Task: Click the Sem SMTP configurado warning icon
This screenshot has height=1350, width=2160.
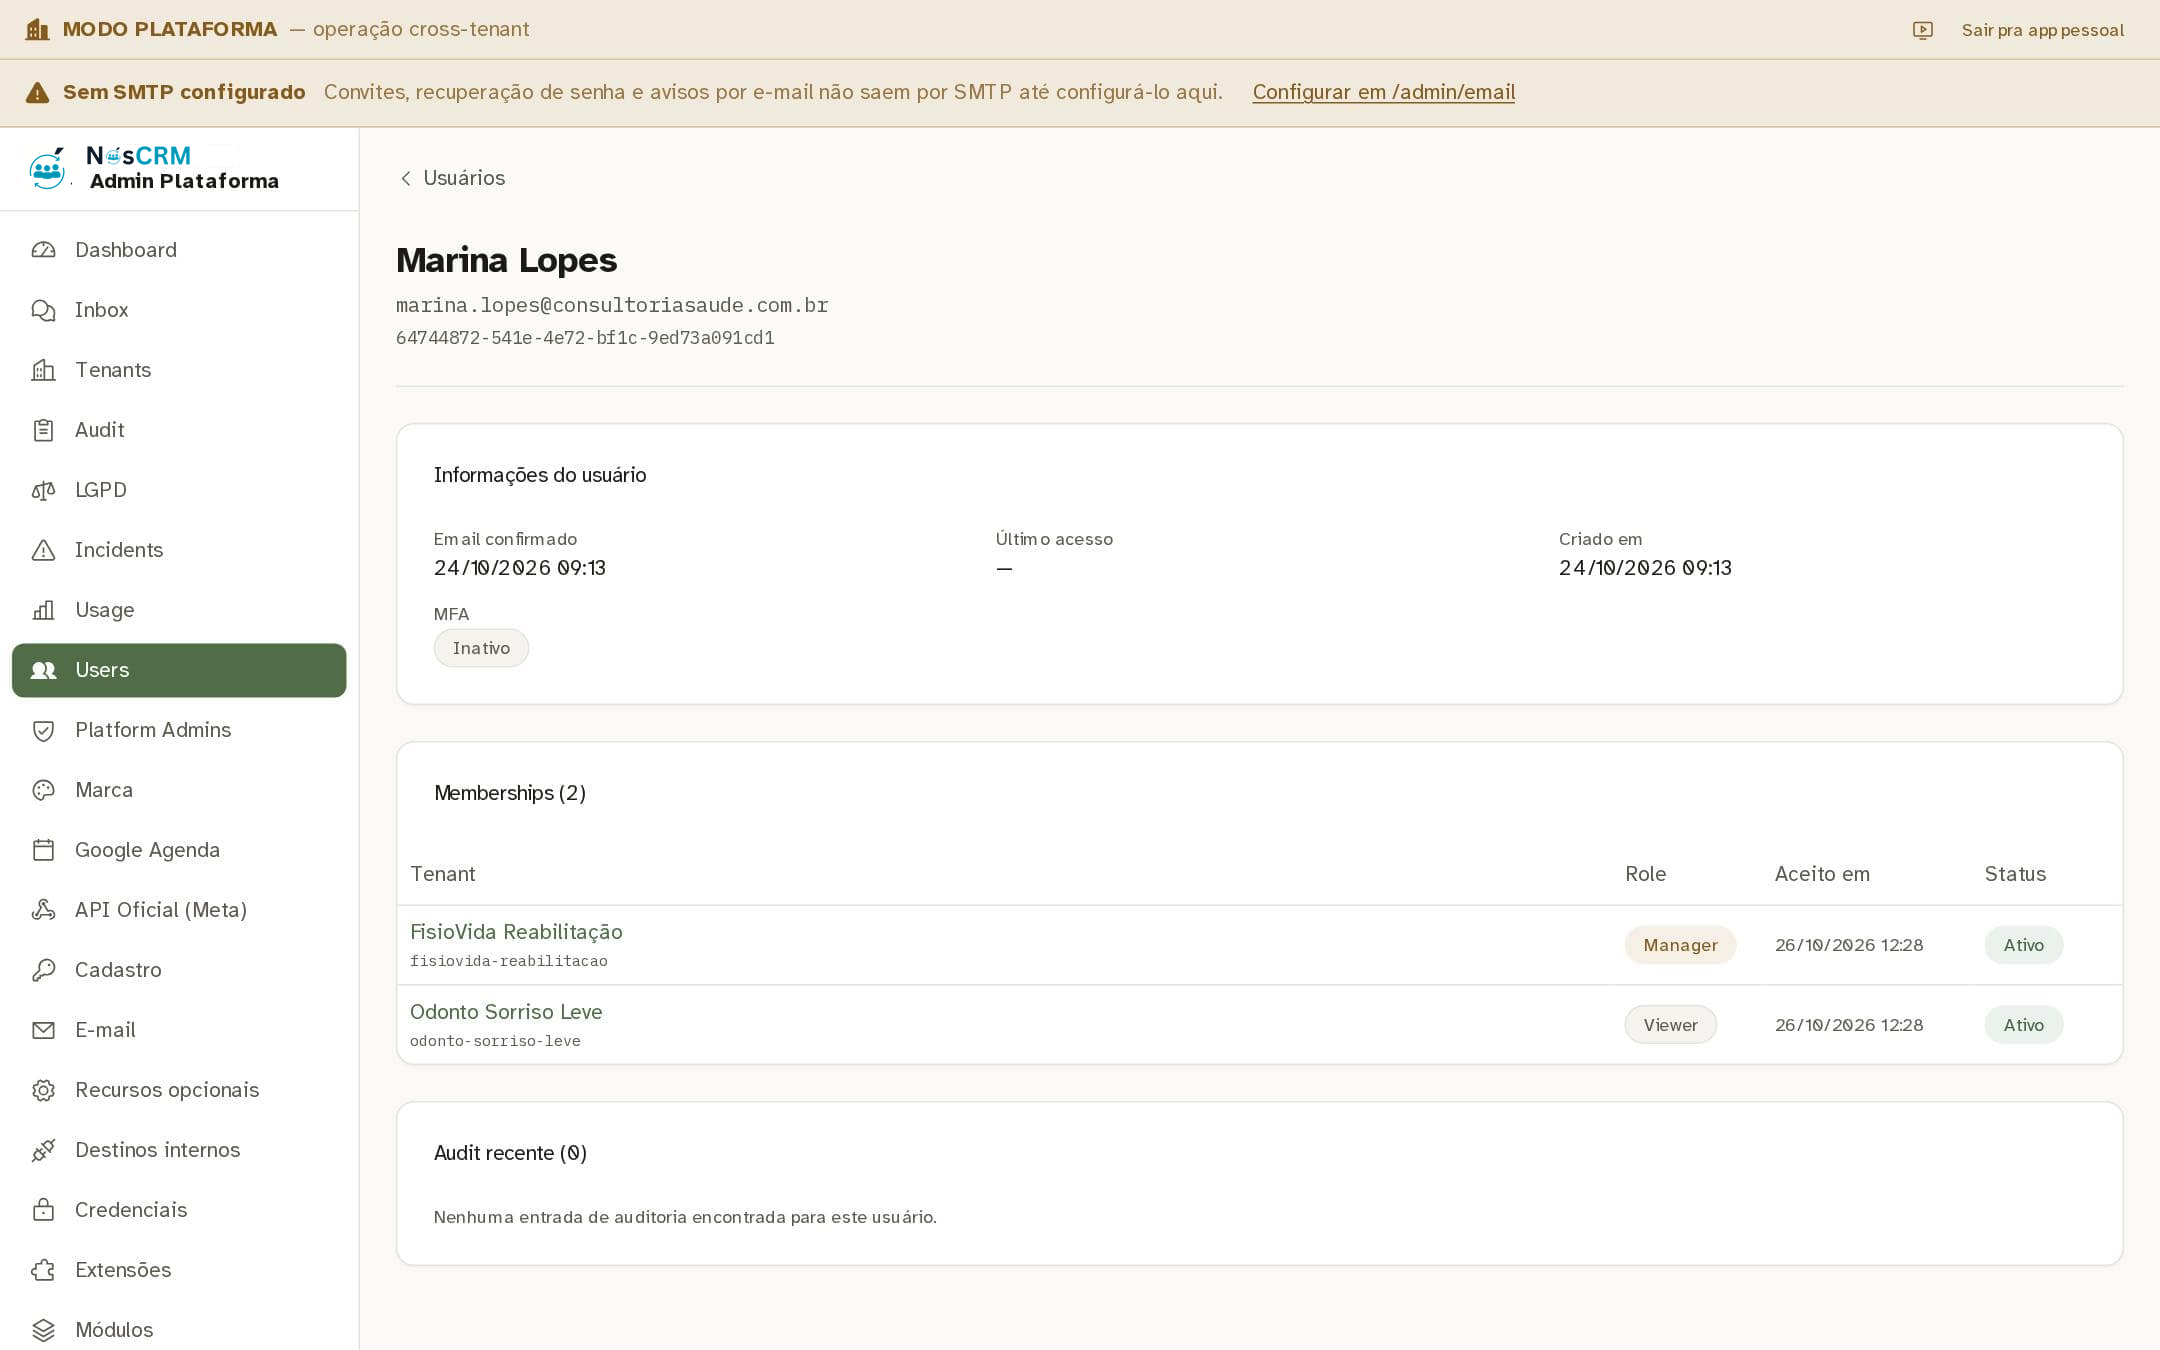Action: point(37,92)
